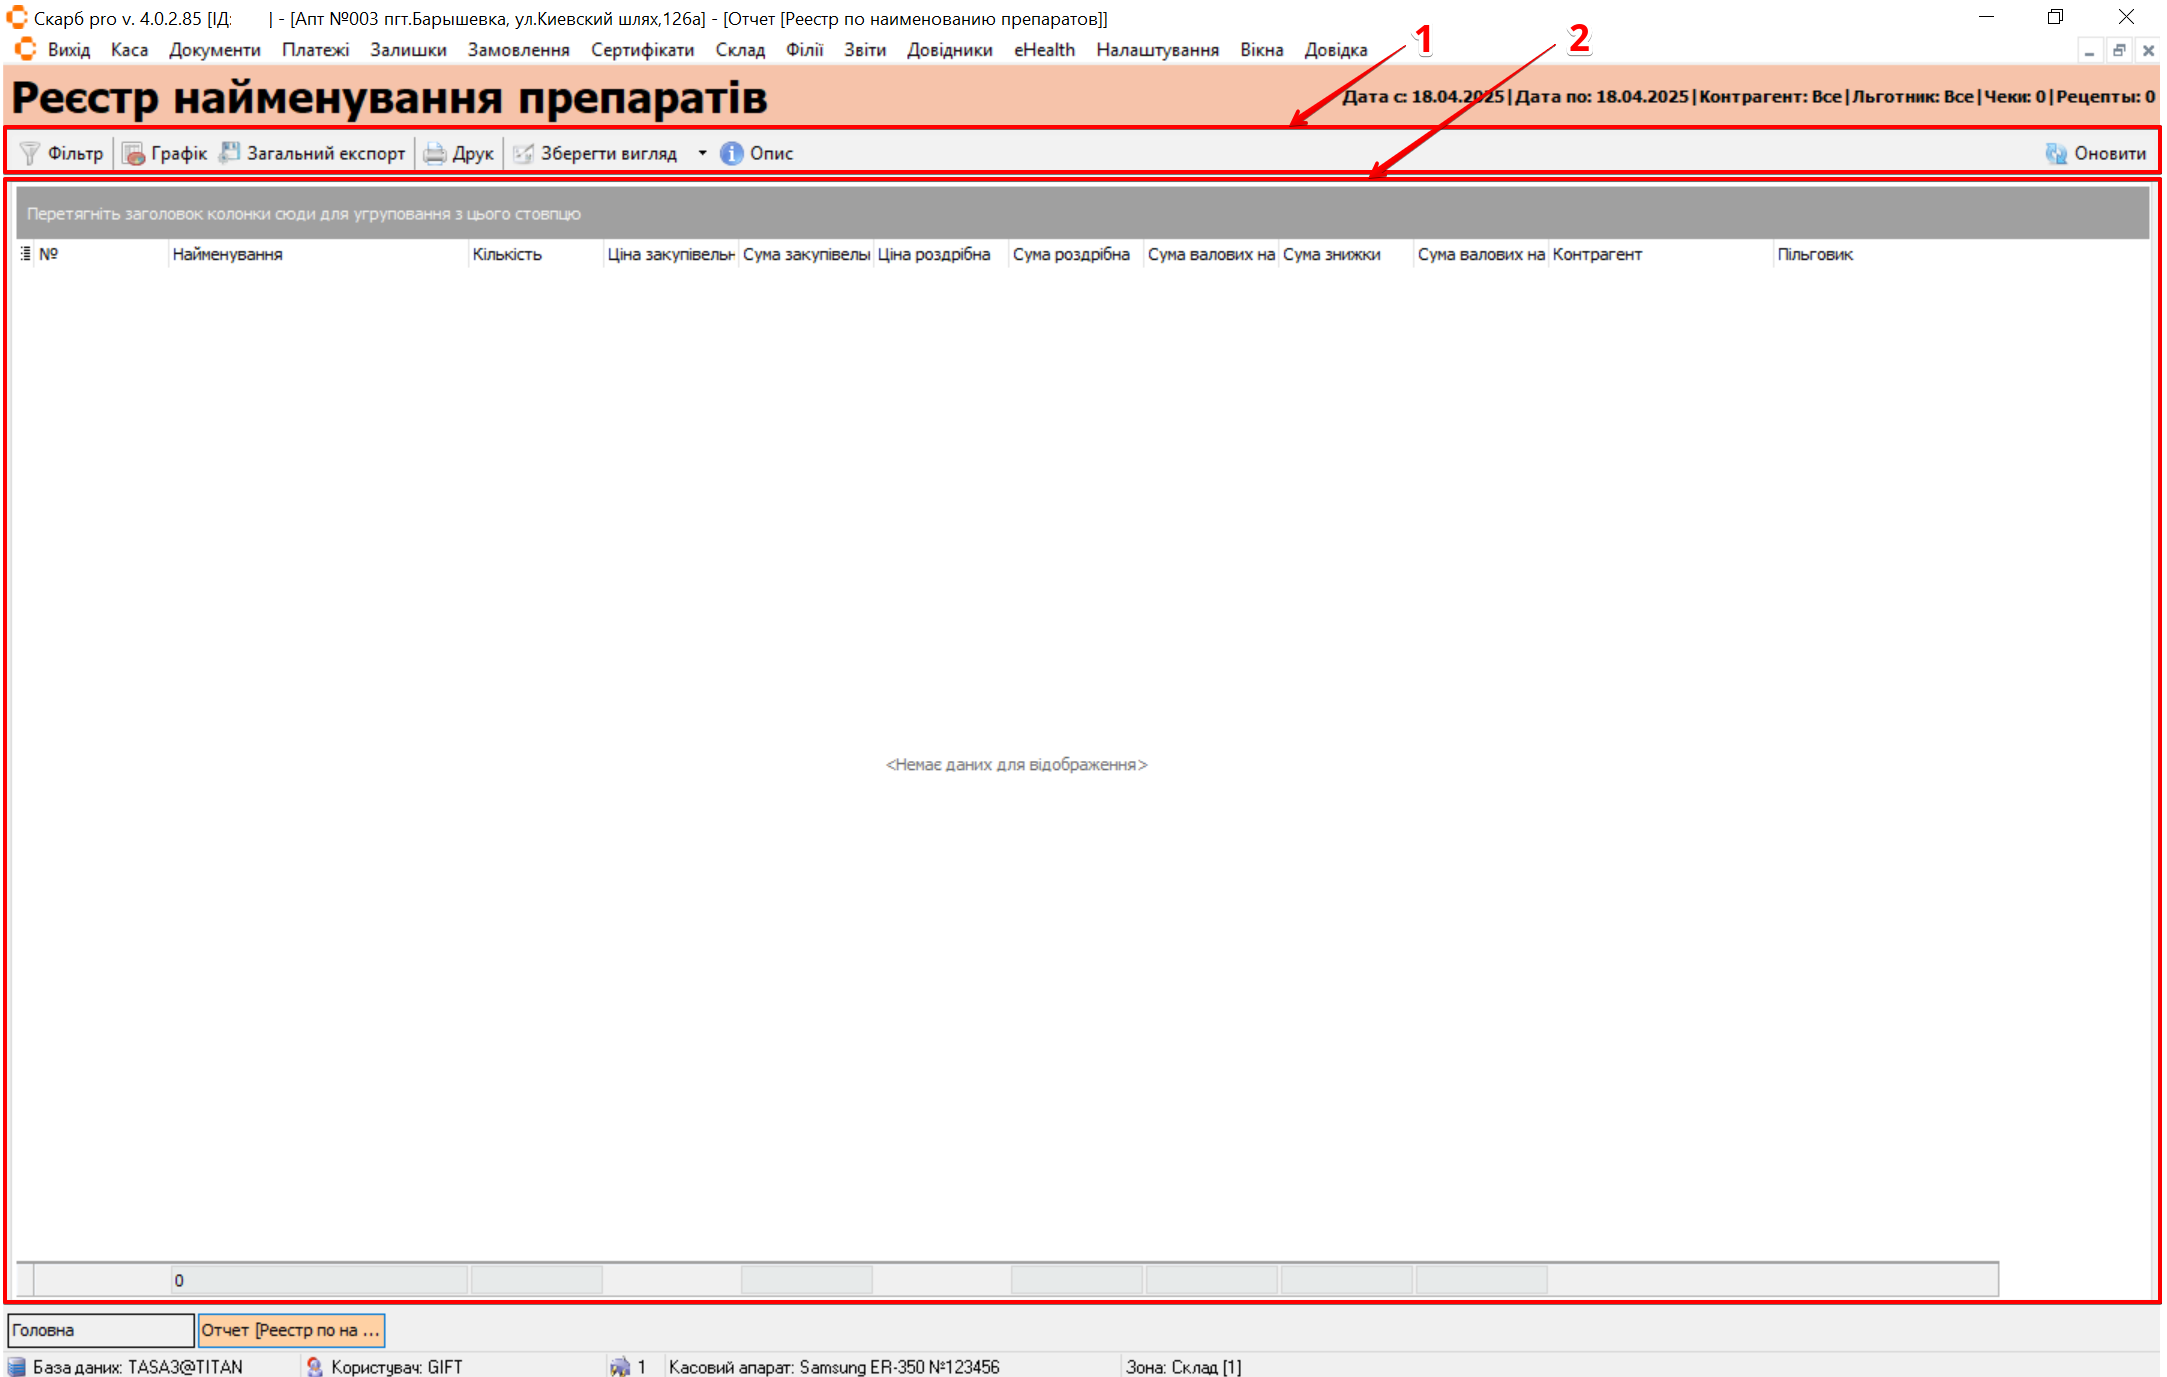
Task: Click the Друк printer icon
Action: pyautogui.click(x=434, y=153)
